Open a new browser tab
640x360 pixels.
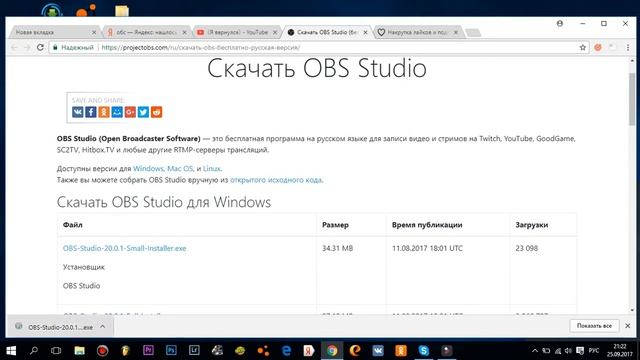(473, 32)
